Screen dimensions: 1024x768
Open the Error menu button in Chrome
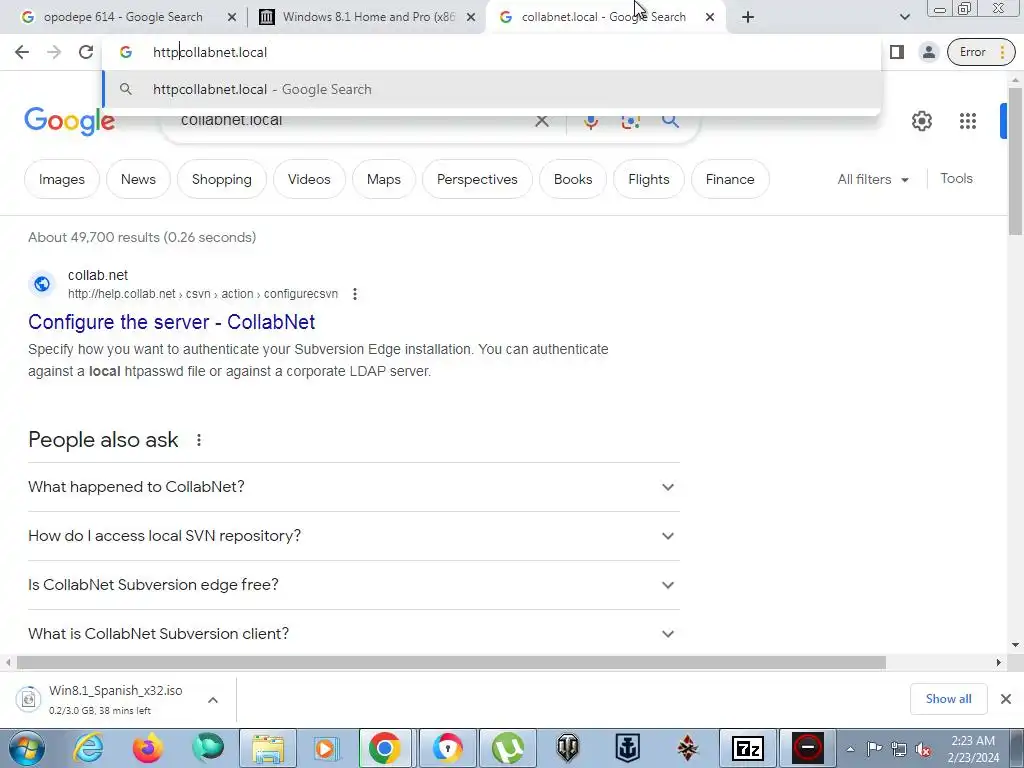coord(982,52)
